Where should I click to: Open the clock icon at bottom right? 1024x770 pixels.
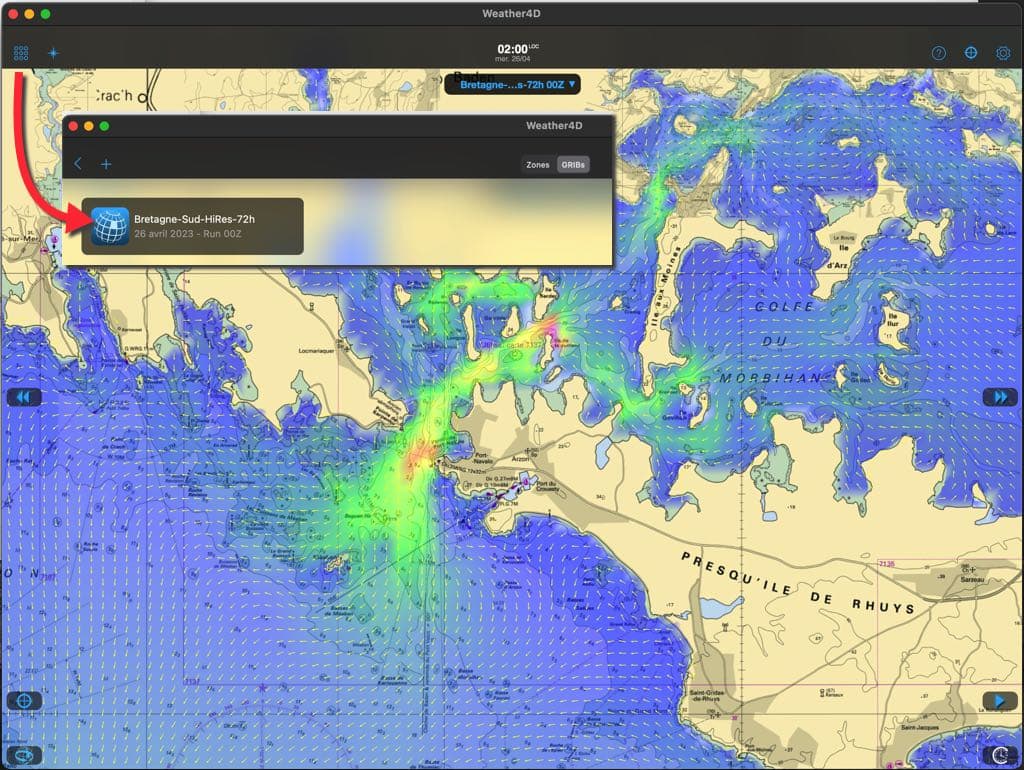pyautogui.click(x=1000, y=755)
